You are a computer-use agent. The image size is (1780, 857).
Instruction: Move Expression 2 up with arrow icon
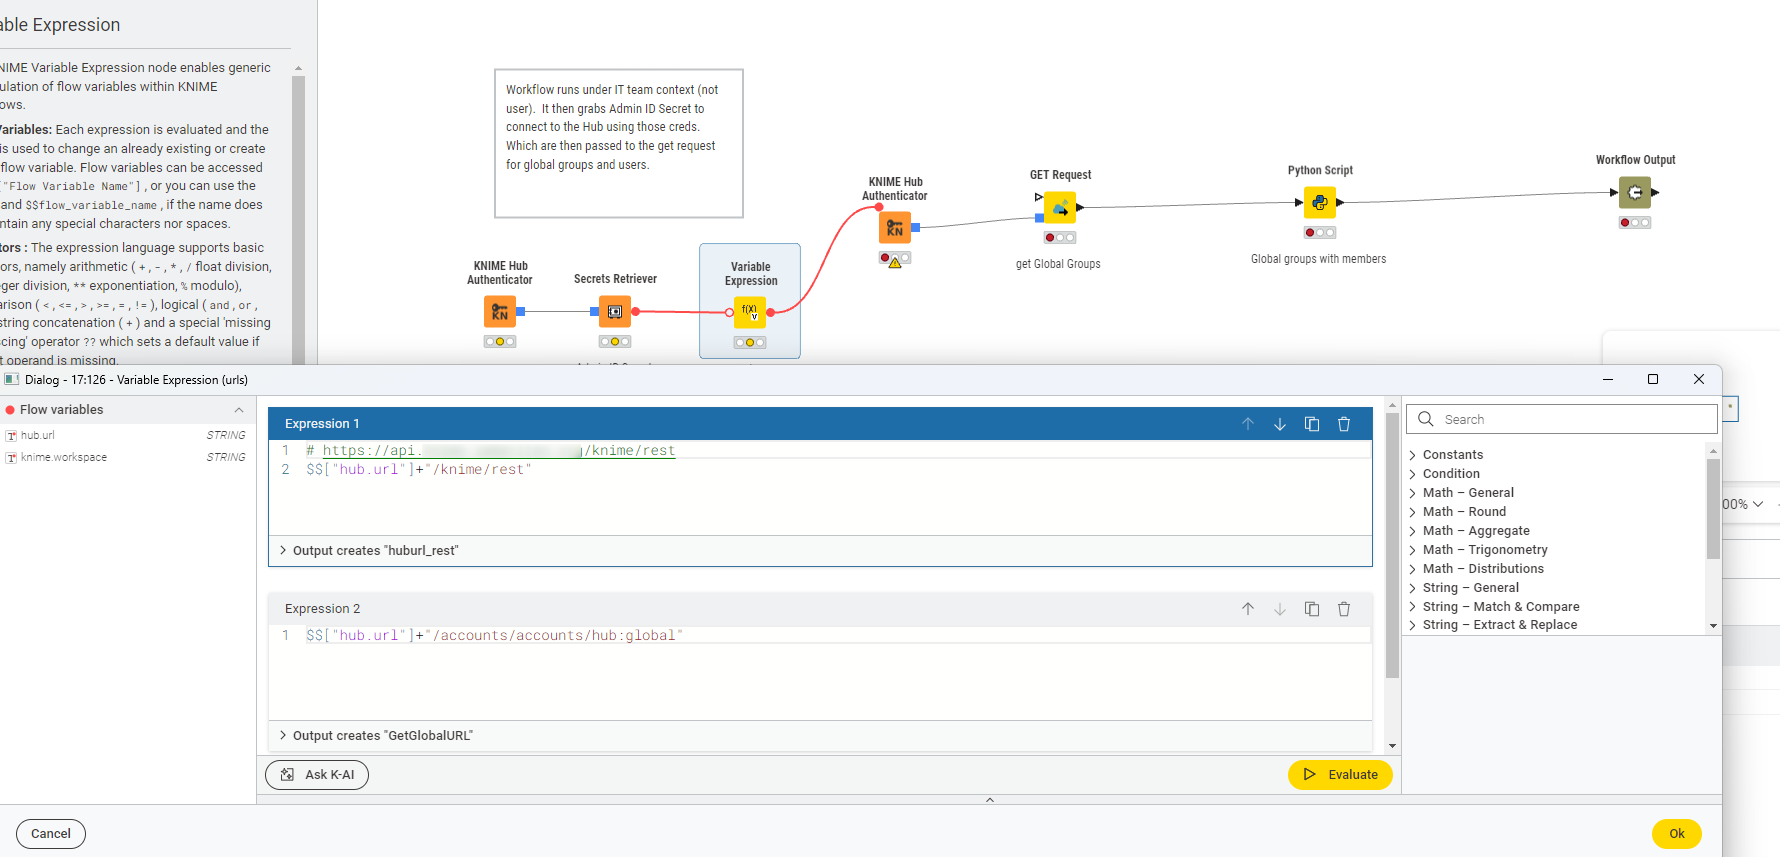[1248, 609]
